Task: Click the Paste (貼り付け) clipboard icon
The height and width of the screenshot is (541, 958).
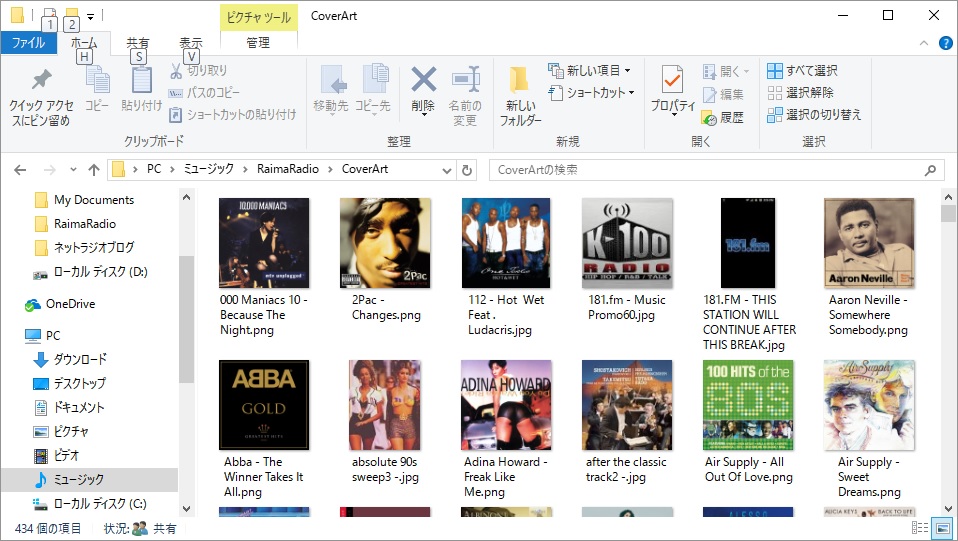Action: pos(141,79)
